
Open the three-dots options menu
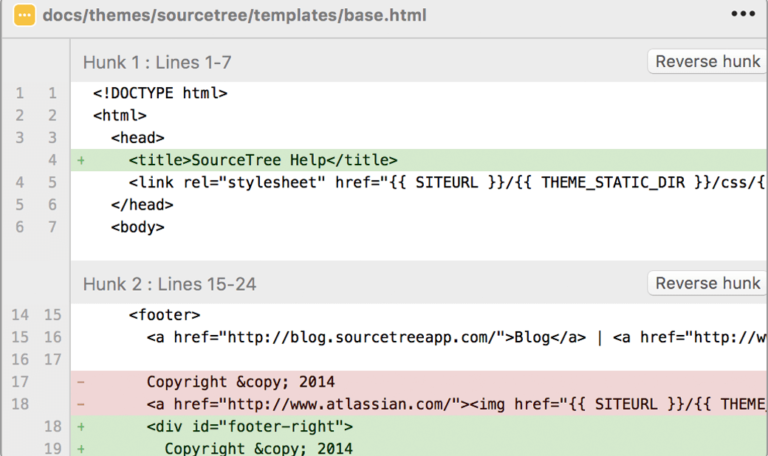tap(743, 14)
